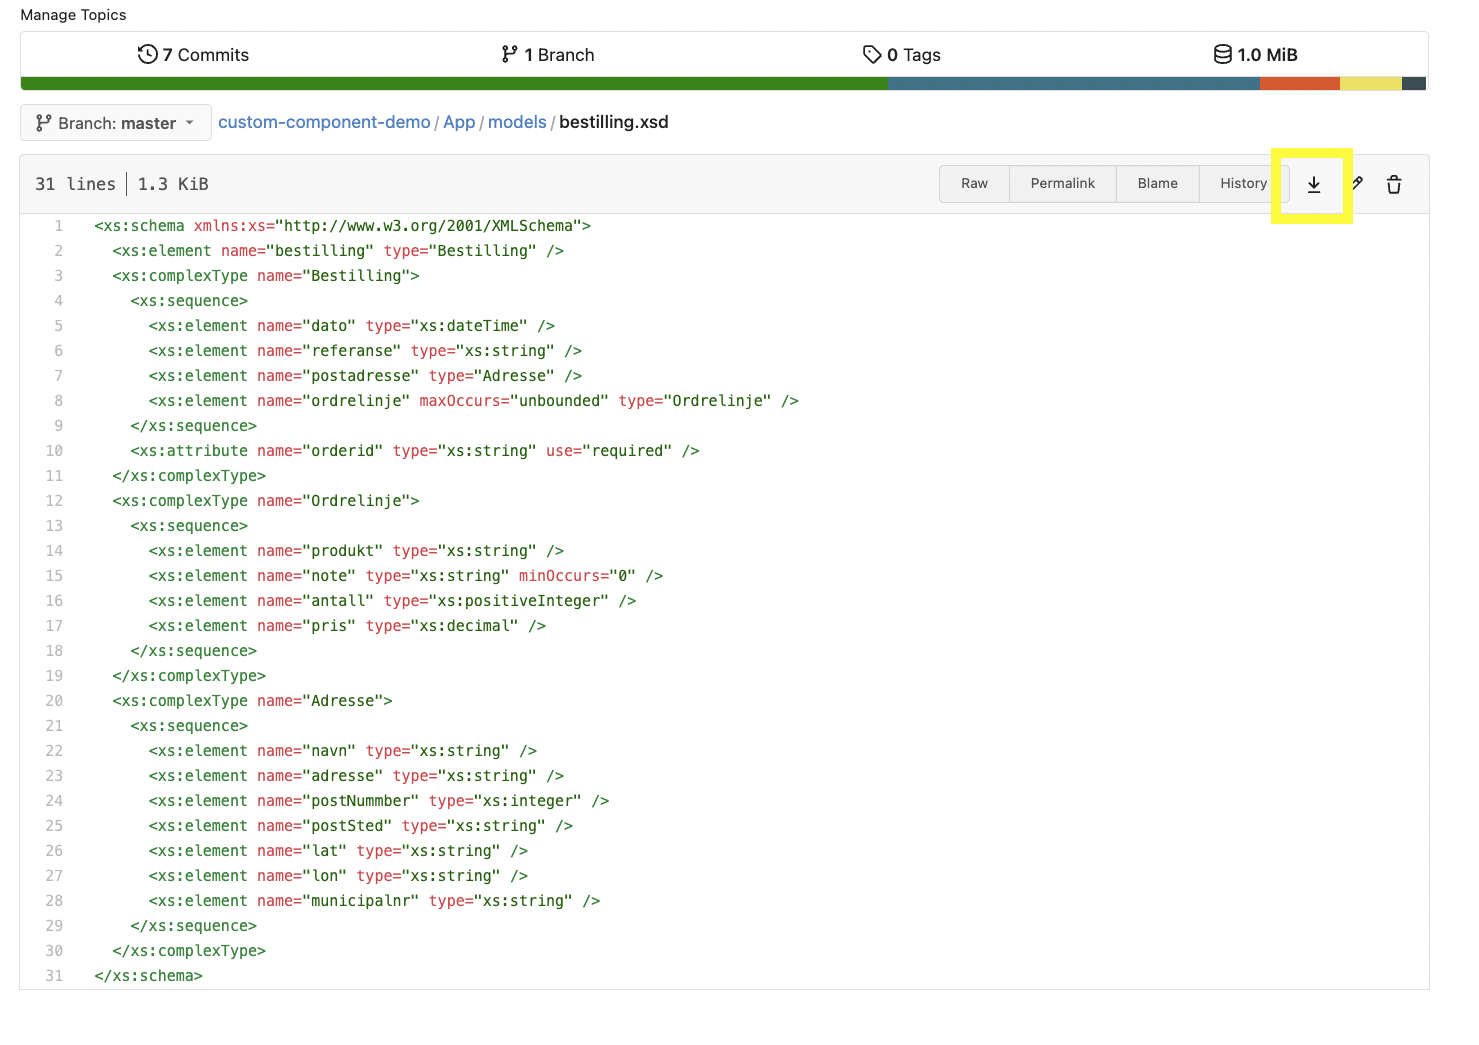Viewport: 1479px width, 1045px height.
Task: Open the 7 Commits history
Action: [x=194, y=55]
